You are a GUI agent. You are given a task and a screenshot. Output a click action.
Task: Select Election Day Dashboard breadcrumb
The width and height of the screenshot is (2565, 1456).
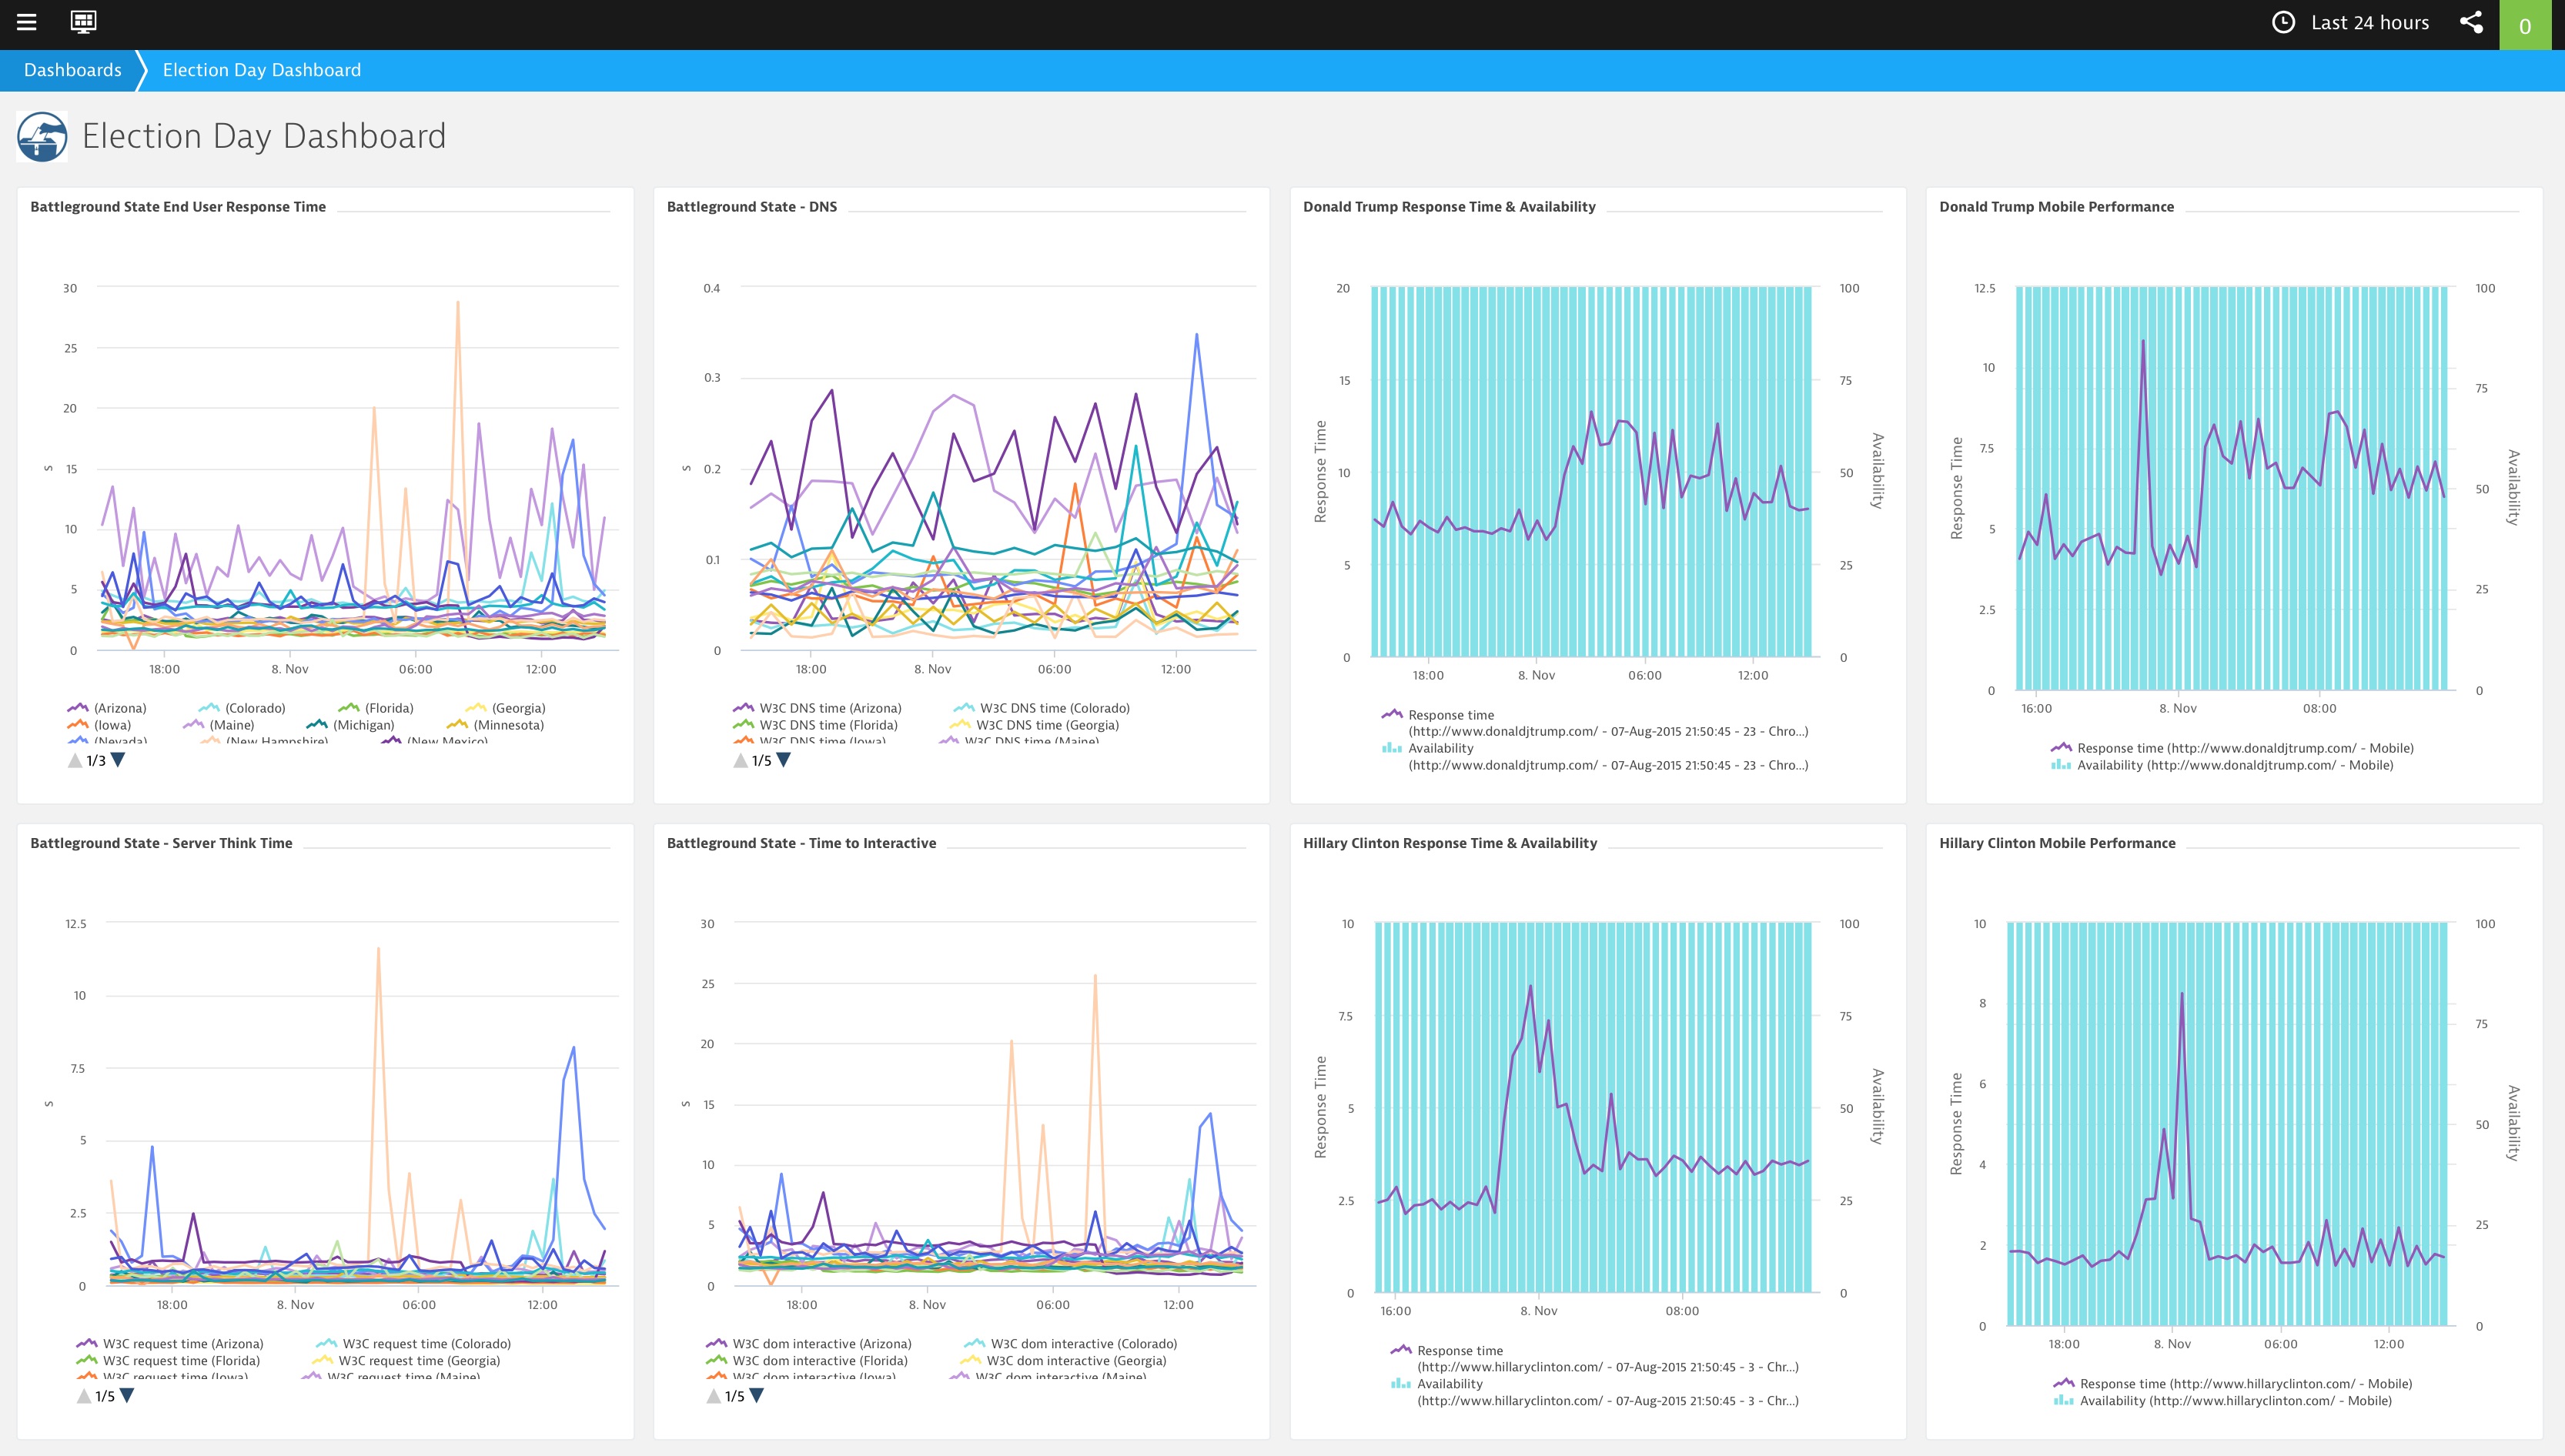click(x=262, y=70)
